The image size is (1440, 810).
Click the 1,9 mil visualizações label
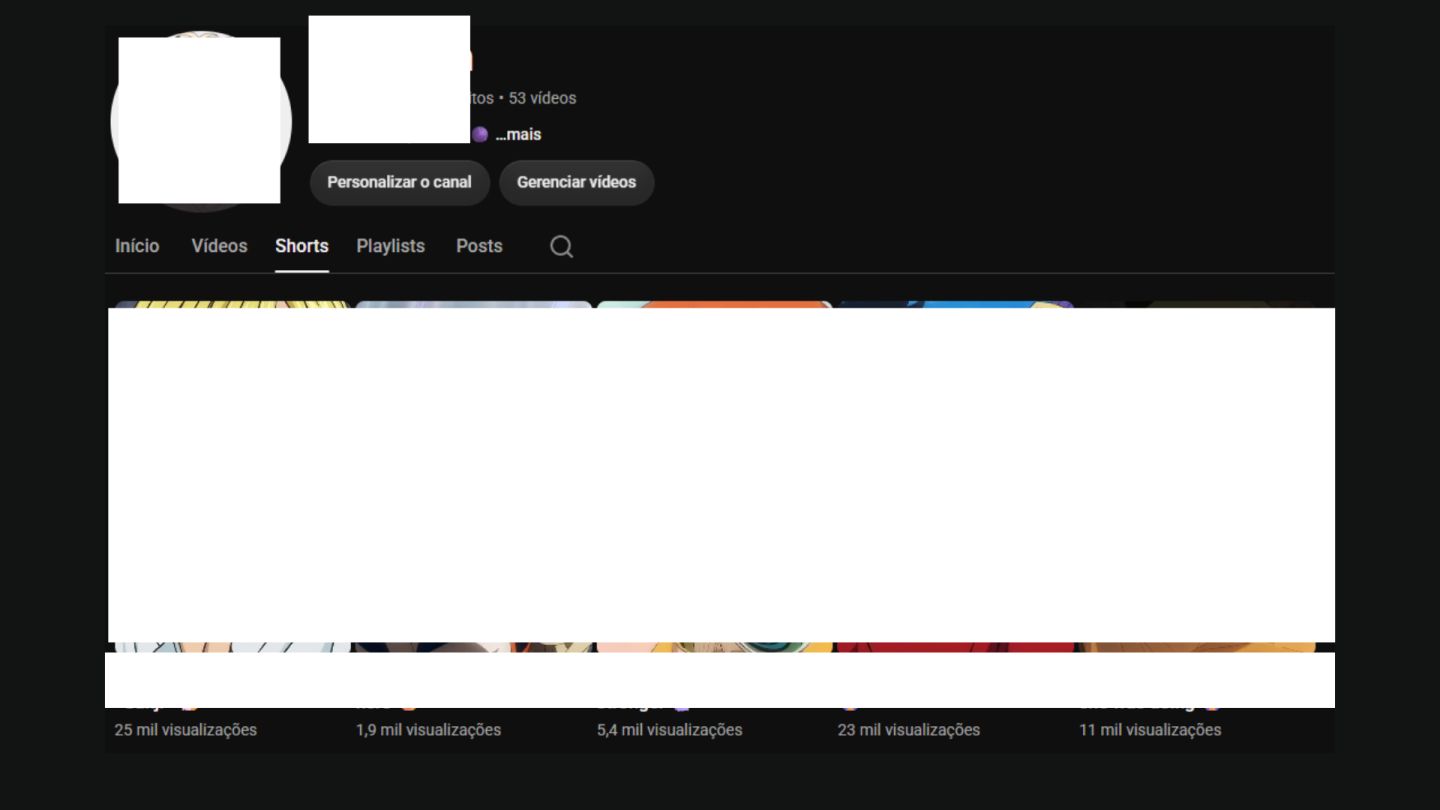coord(428,730)
